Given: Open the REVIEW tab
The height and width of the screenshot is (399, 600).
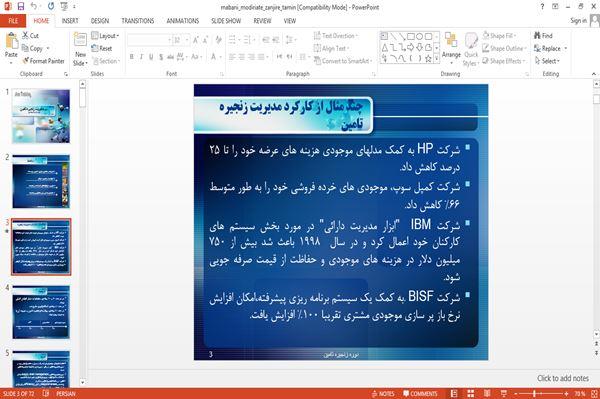Looking at the screenshot, I should (262, 21).
